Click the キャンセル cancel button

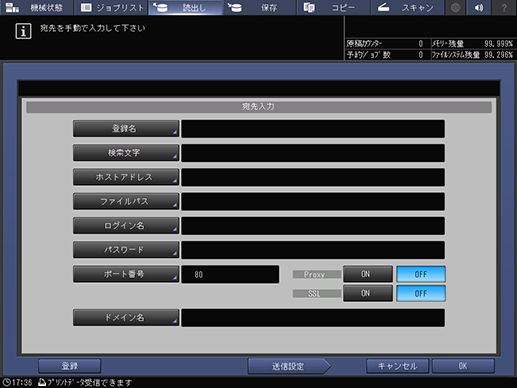pyautogui.click(x=397, y=366)
